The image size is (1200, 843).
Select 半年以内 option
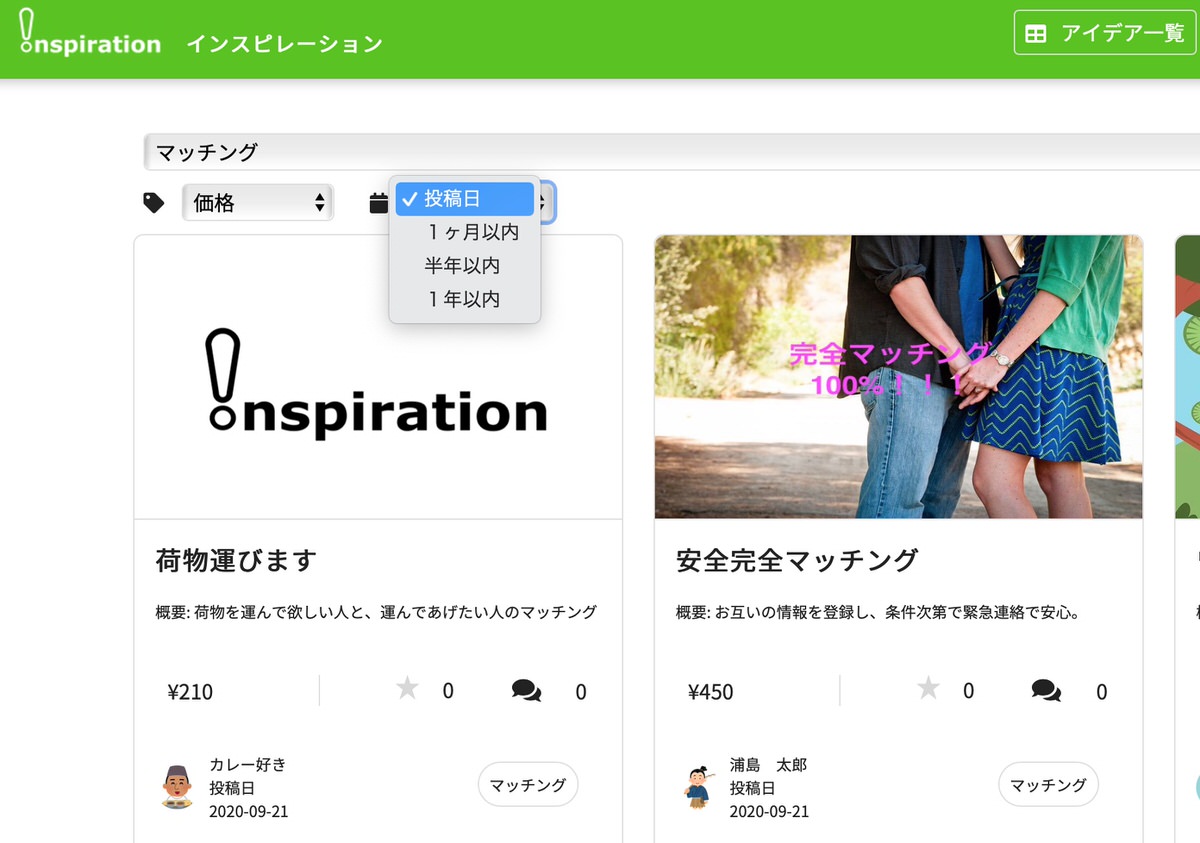[x=465, y=266]
